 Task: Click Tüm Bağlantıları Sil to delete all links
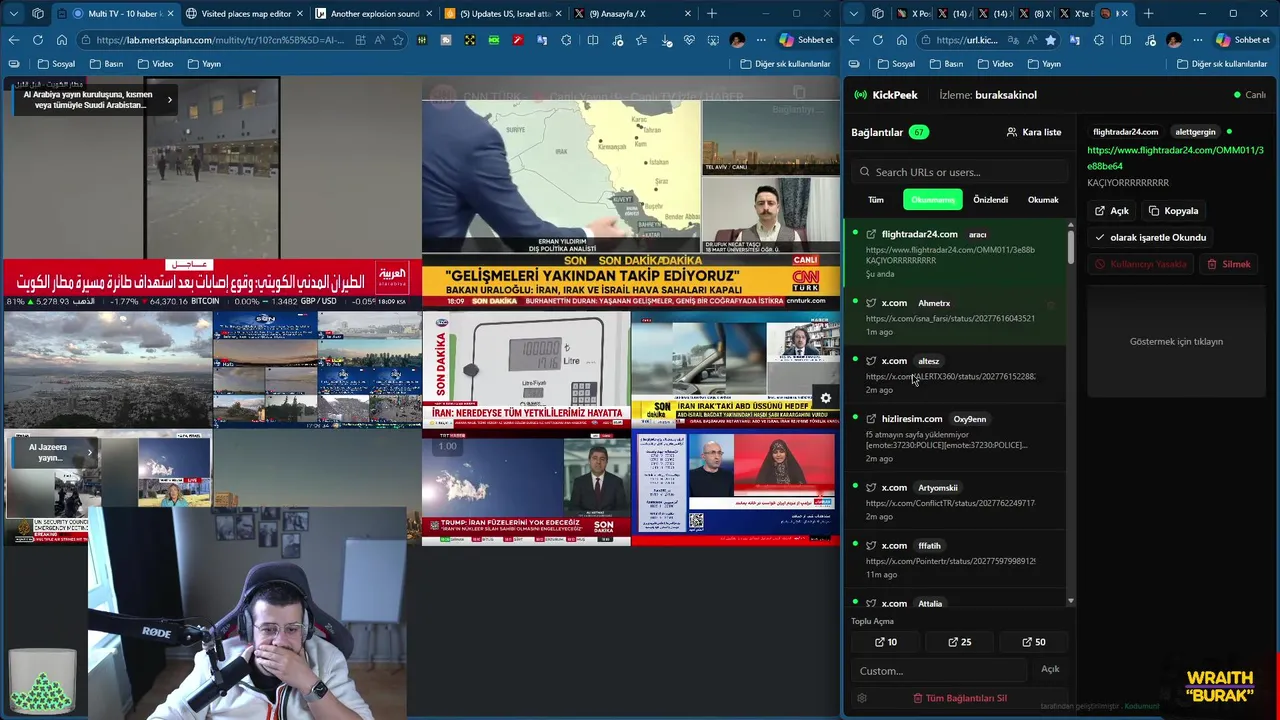[960, 698]
